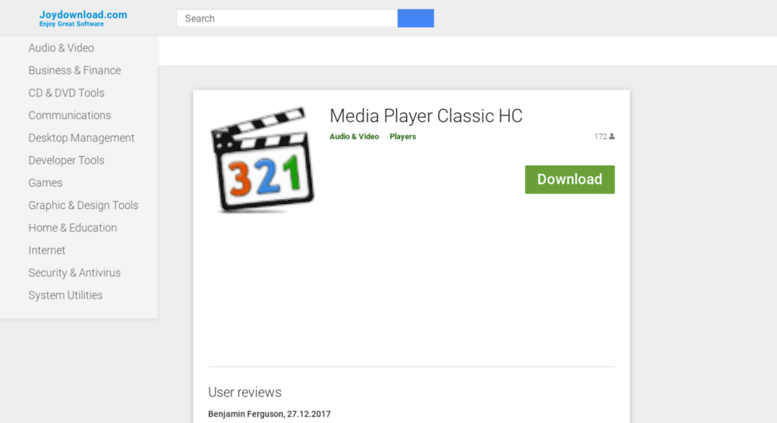The height and width of the screenshot is (423, 777).
Task: Click the User reviews heading
Action: (x=245, y=392)
